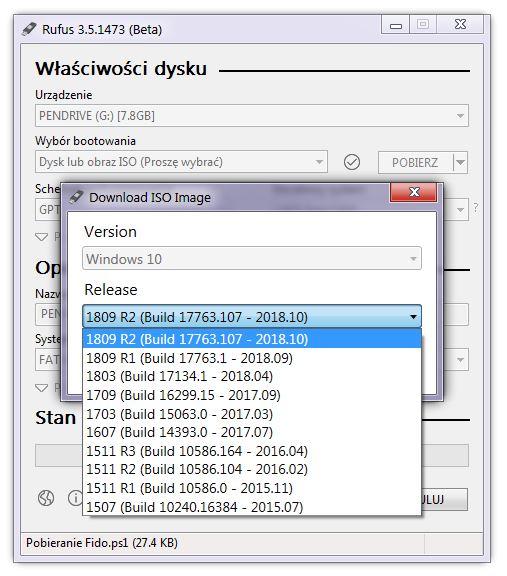Select 1607 (Build 14393.0 - 2017.07)
The width and height of the screenshot is (507, 576).
point(252,432)
